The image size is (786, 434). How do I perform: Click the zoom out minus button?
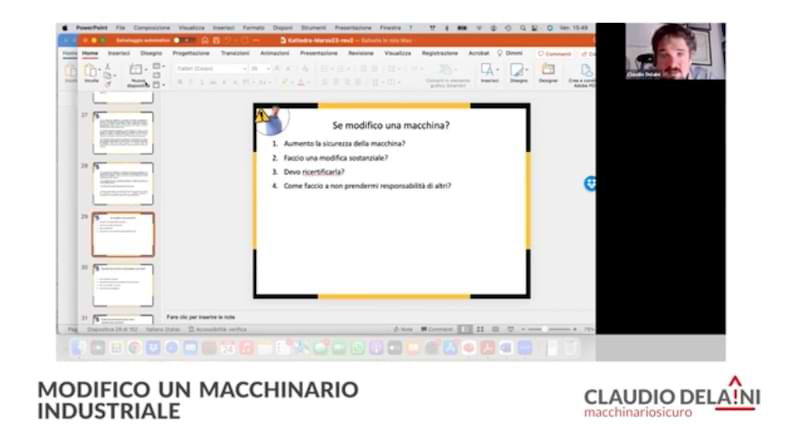[523, 329]
